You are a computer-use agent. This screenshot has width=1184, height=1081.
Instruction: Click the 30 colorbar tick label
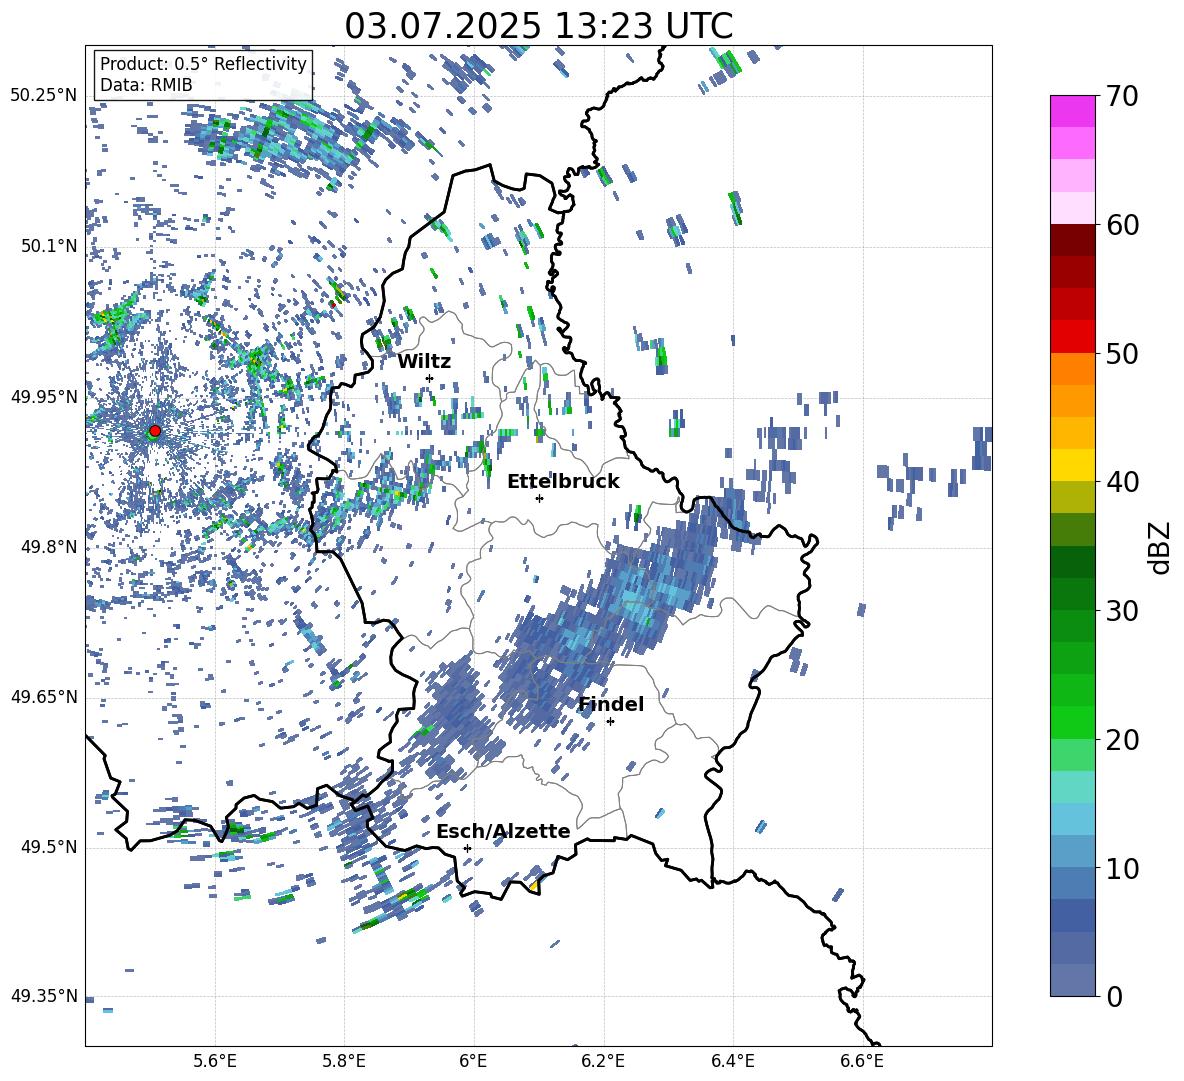click(1122, 611)
